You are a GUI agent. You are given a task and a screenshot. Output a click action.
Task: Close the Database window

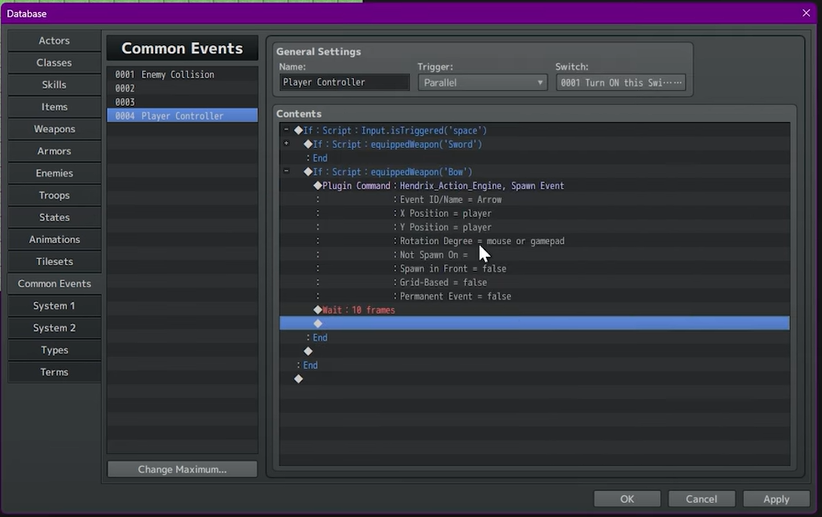[806, 13]
